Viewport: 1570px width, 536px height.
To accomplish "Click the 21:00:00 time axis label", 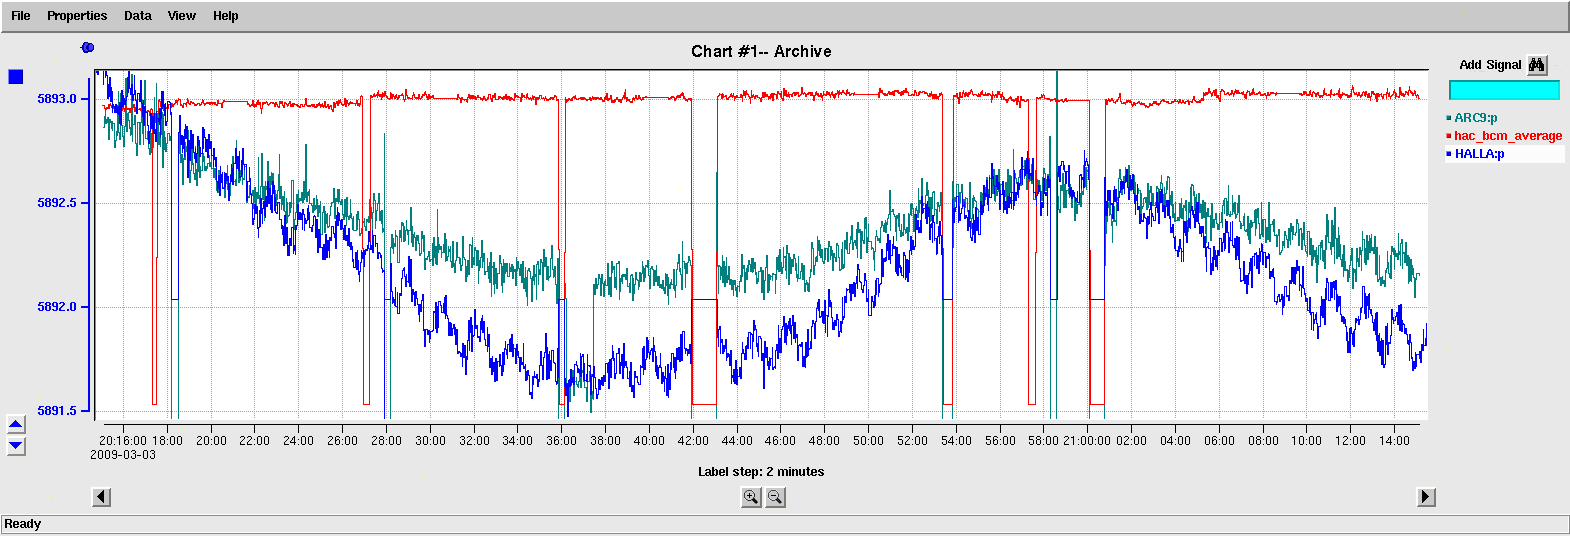I will coord(1087,441).
